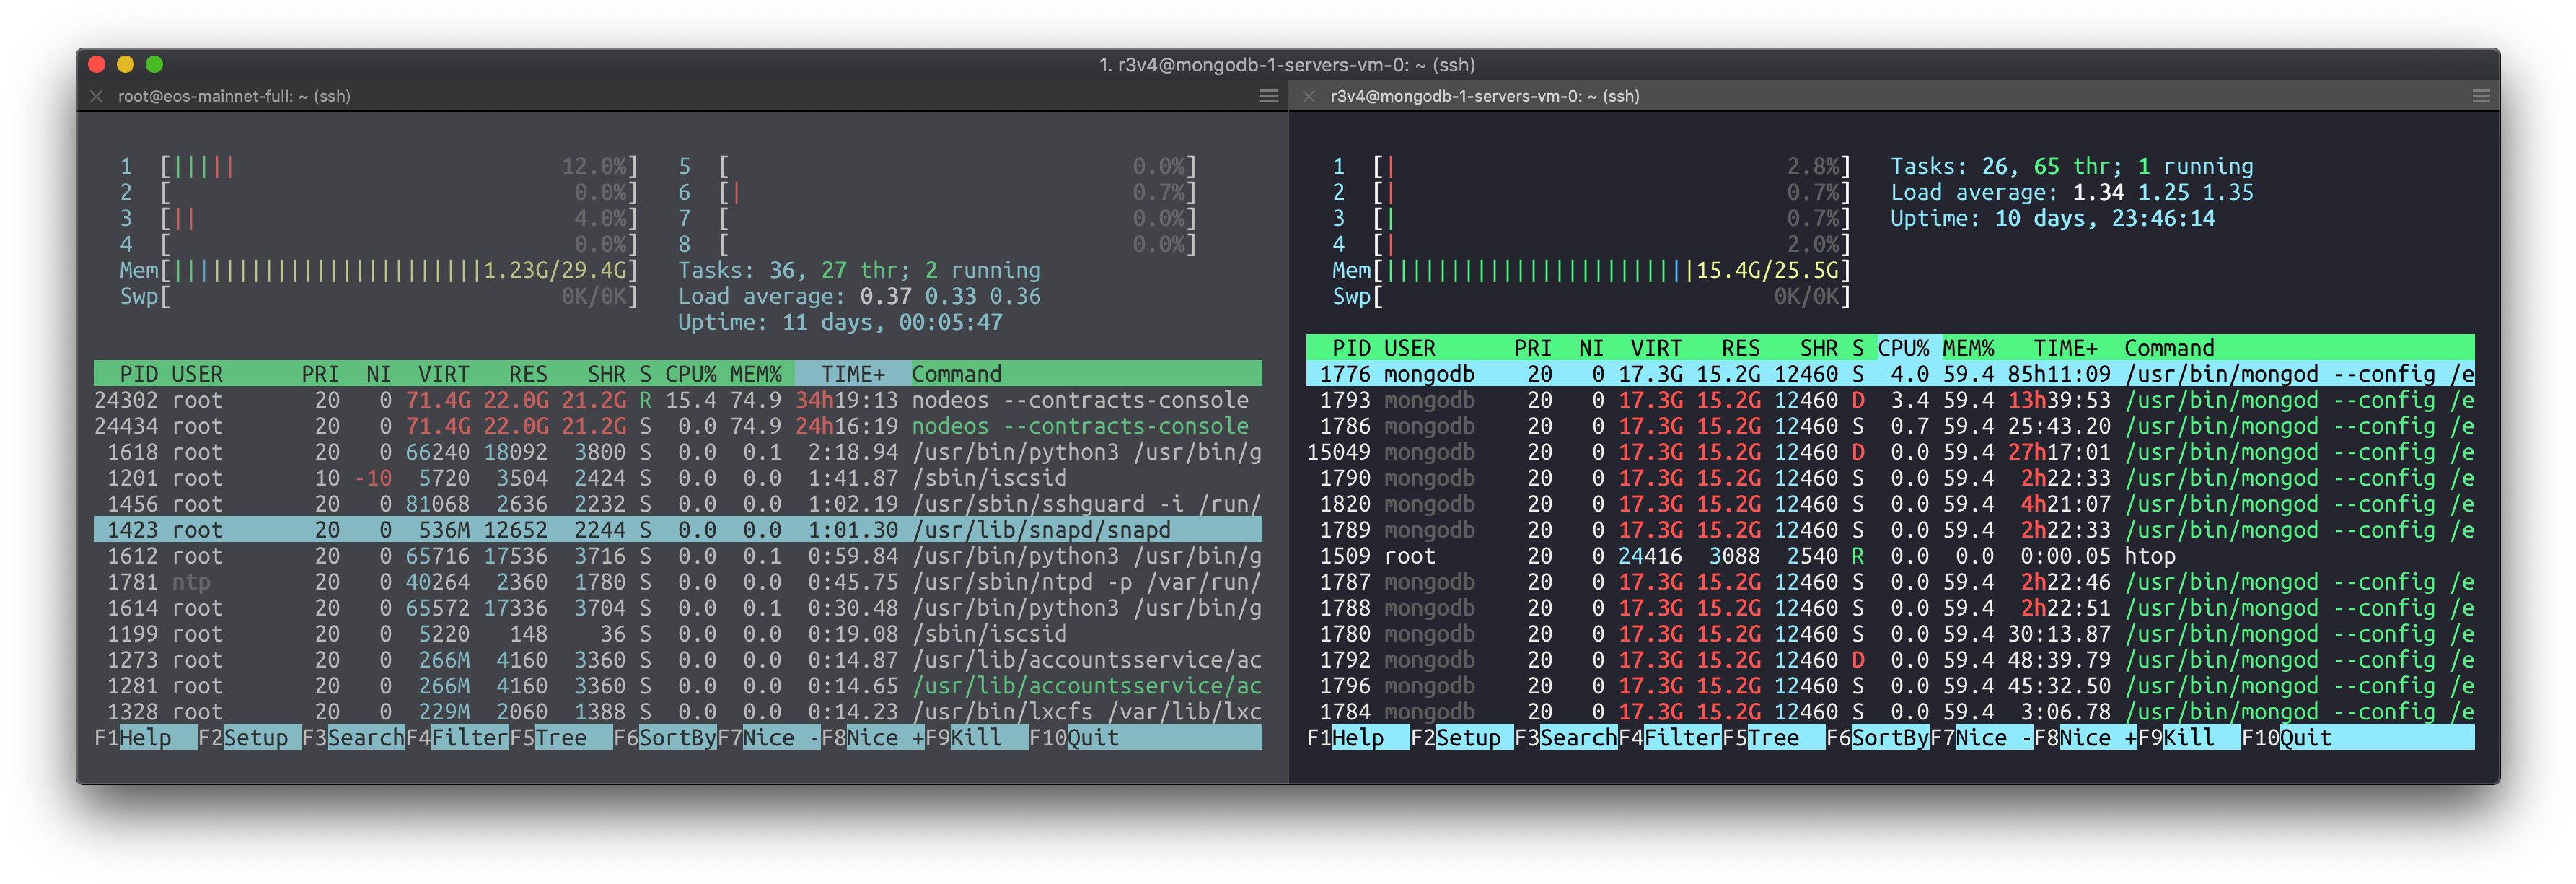Click the green zoom window button
This screenshot has width=2576, height=884.
(154, 64)
